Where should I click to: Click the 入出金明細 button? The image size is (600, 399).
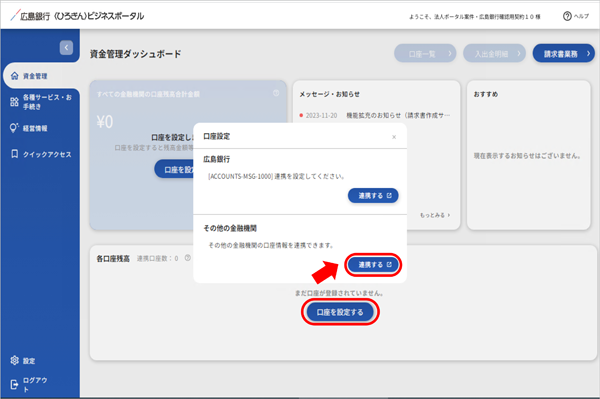[x=494, y=54]
